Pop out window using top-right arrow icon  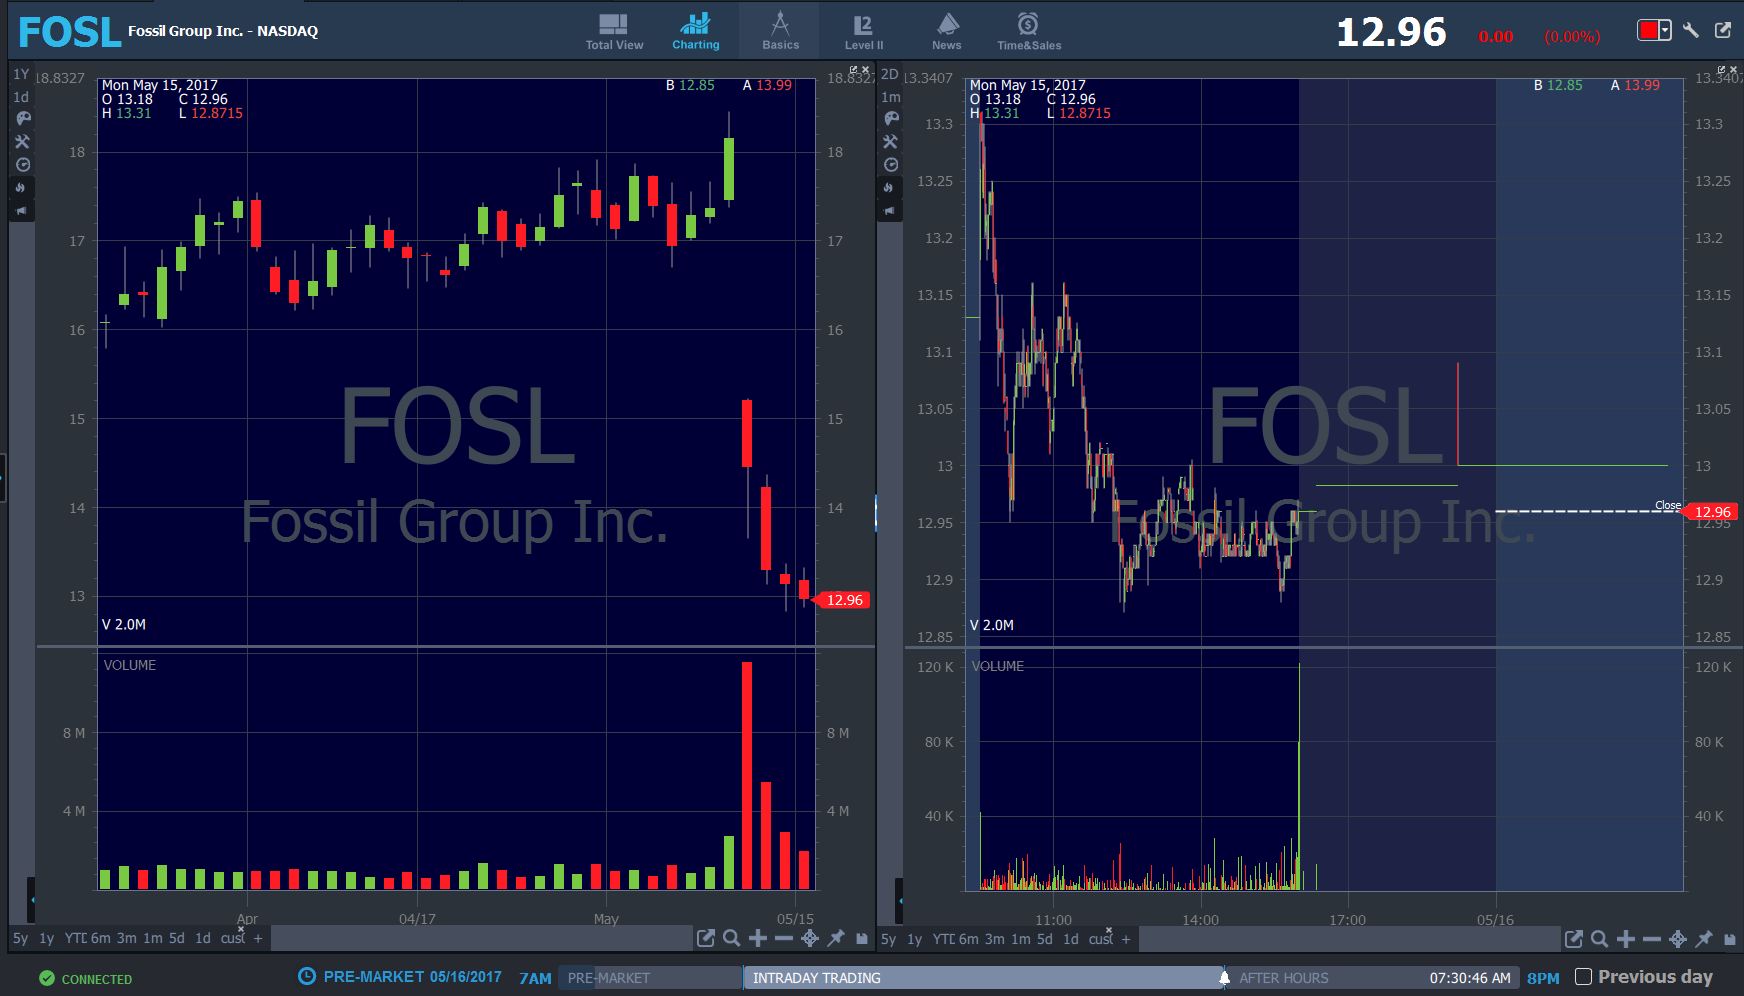[x=1723, y=30]
